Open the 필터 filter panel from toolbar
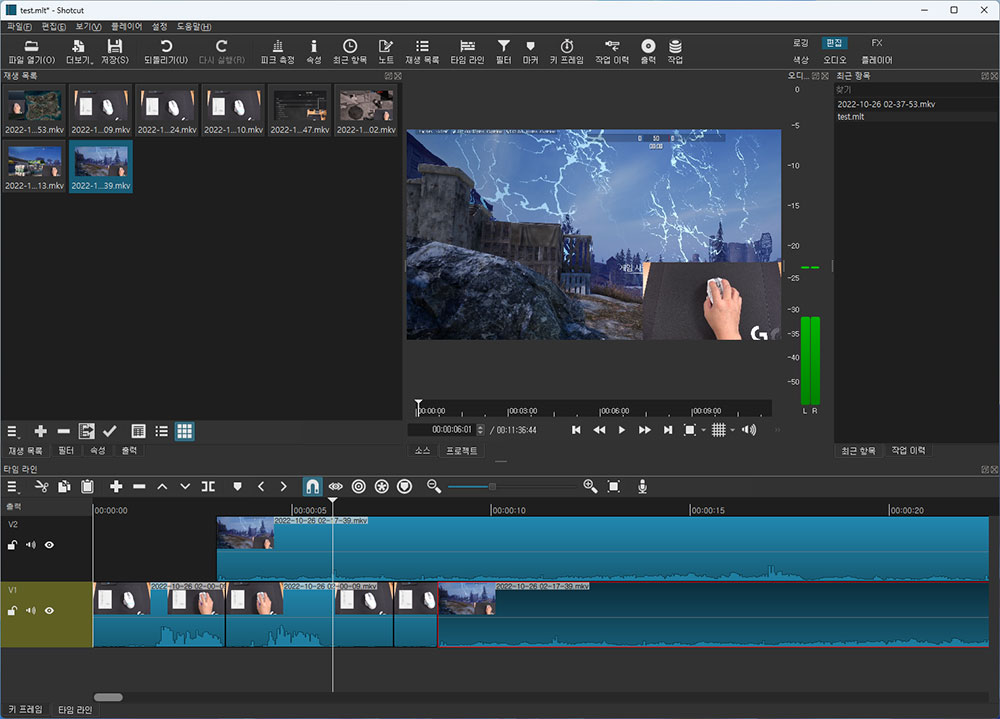This screenshot has width=1000, height=719. 504,52
